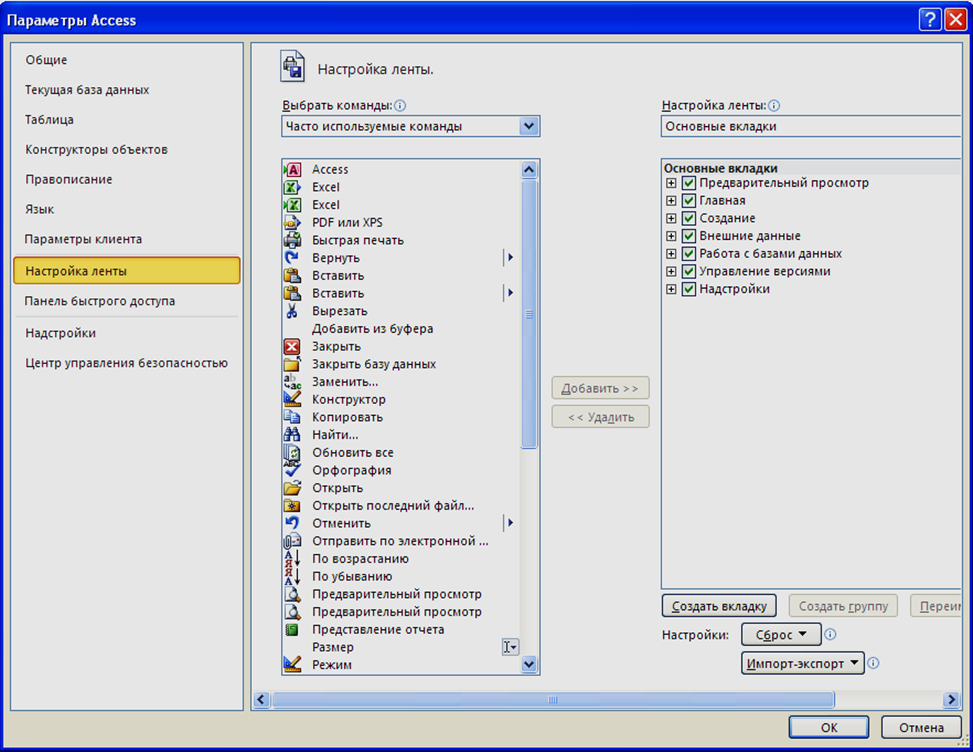Click the Отмена button
The height and width of the screenshot is (752, 973).
coord(921,727)
